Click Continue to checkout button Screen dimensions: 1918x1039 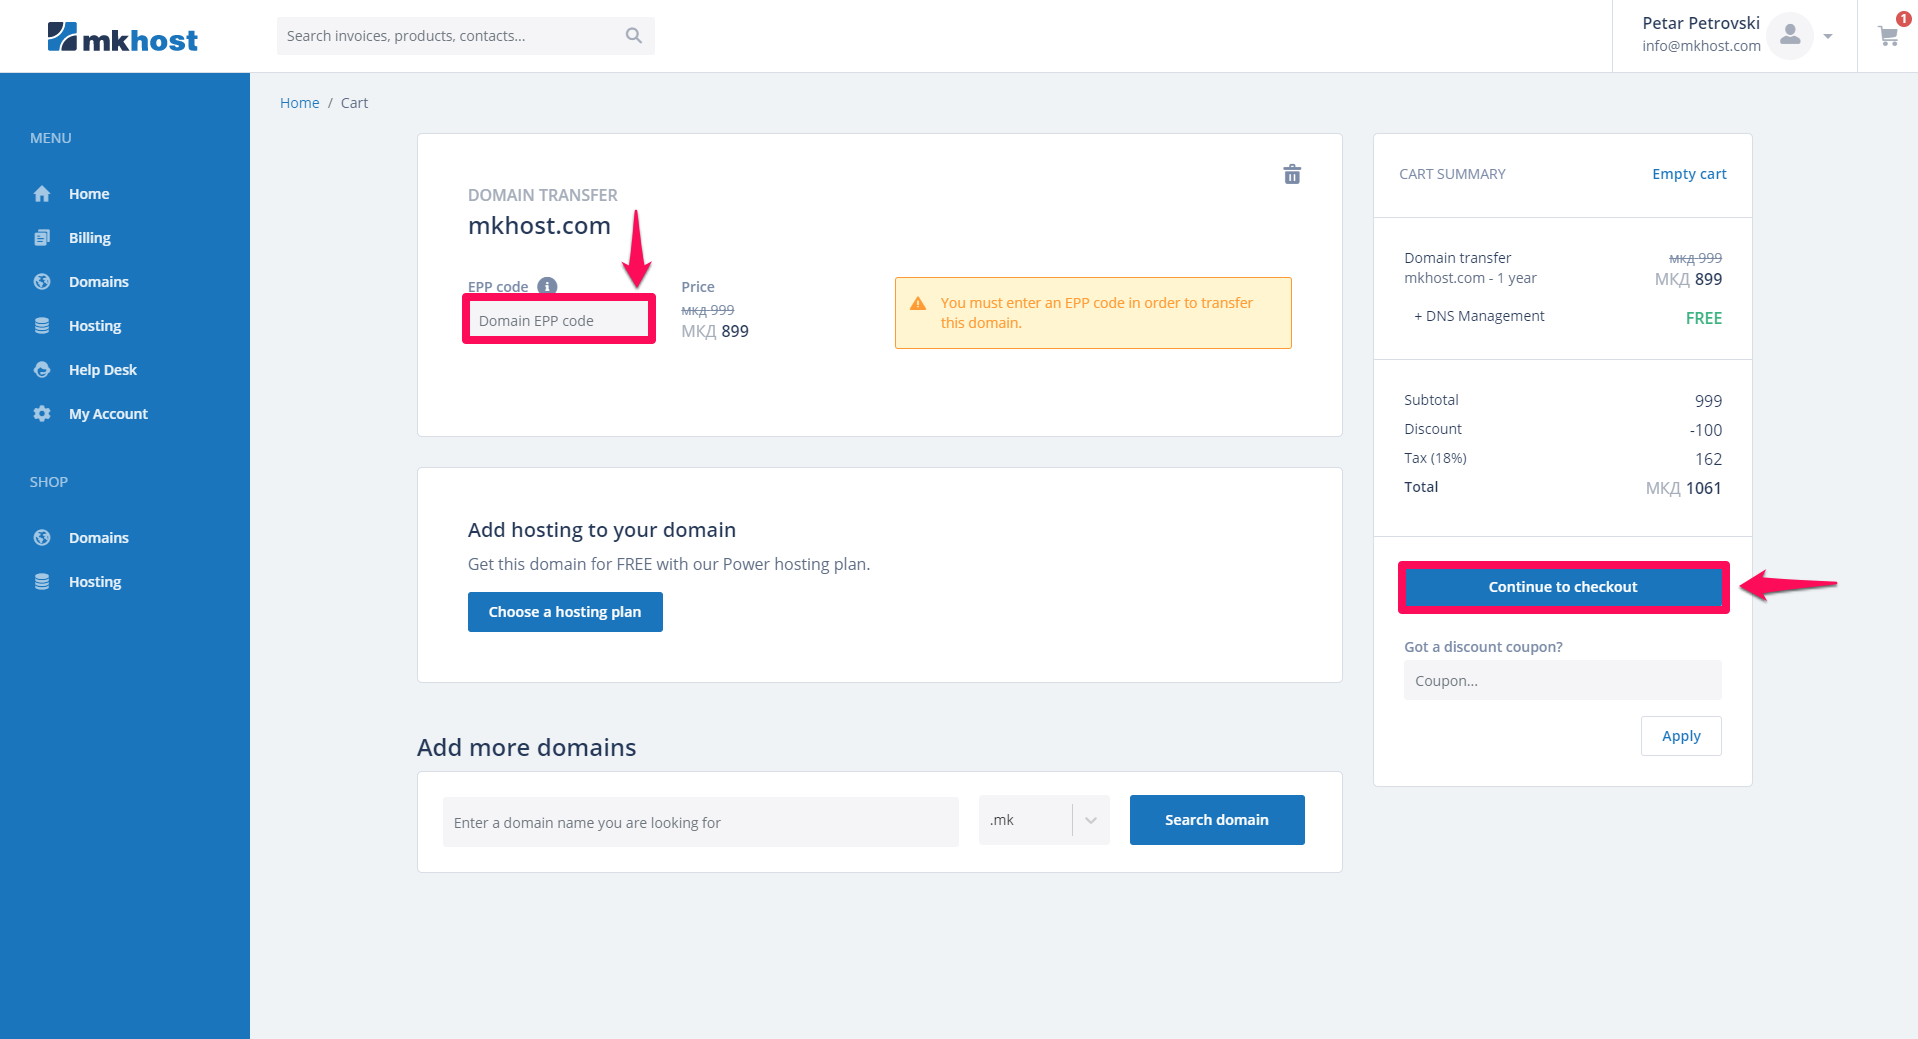coord(1563,587)
